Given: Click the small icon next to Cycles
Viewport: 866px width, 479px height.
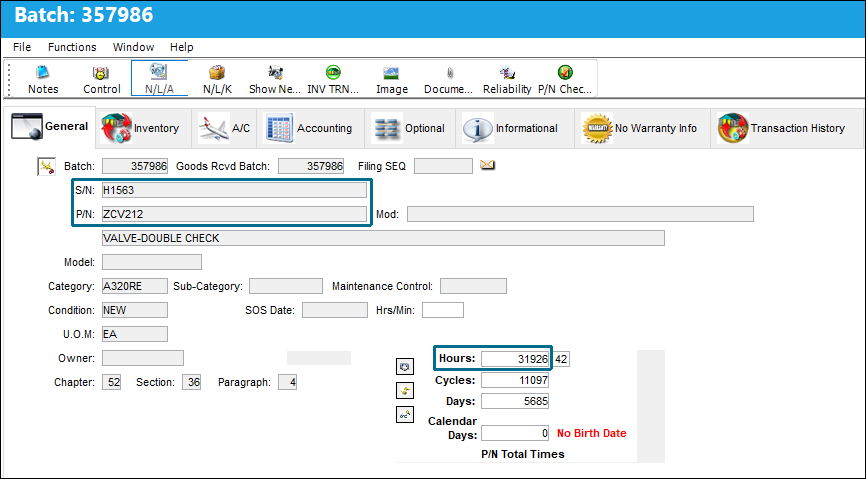Looking at the screenshot, I should coord(405,391).
